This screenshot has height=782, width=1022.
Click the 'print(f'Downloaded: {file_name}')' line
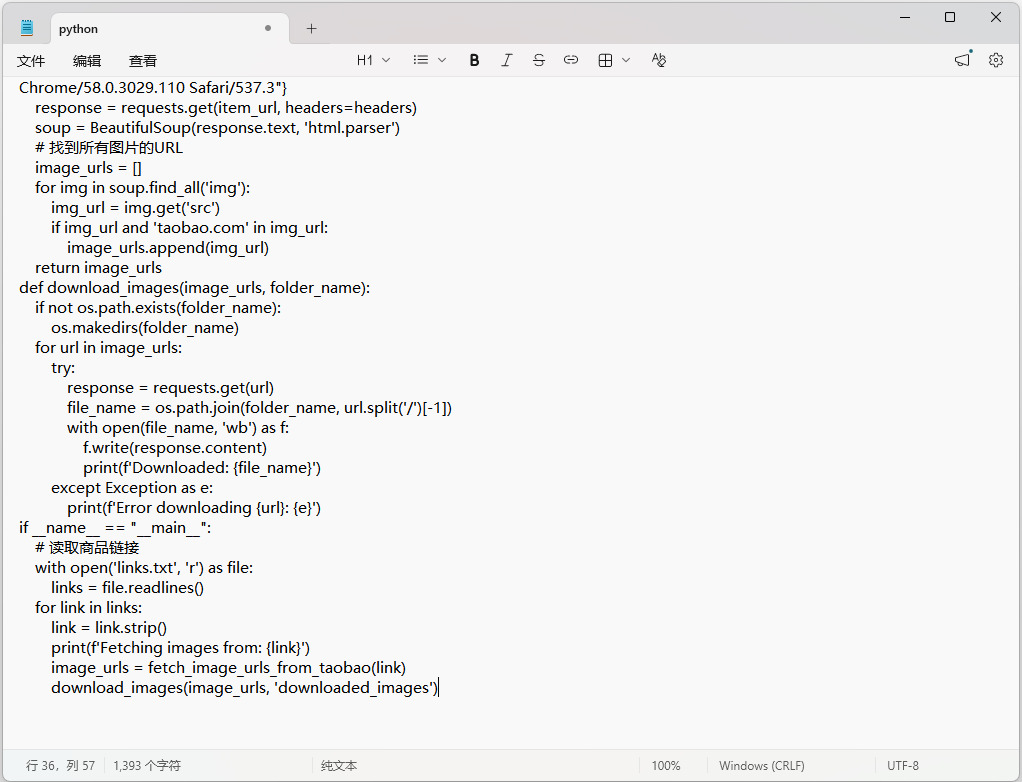click(202, 468)
